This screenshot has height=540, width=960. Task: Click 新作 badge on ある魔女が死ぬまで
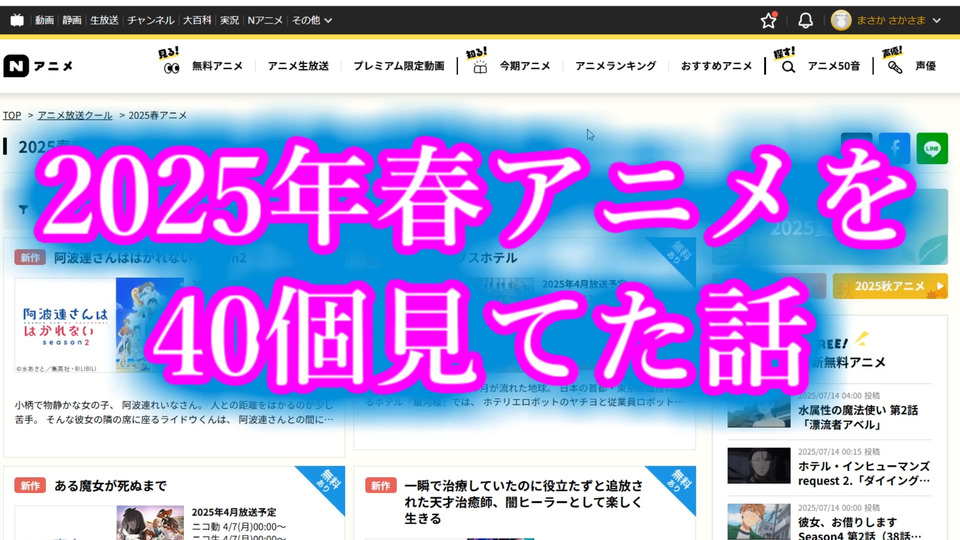click(x=30, y=486)
